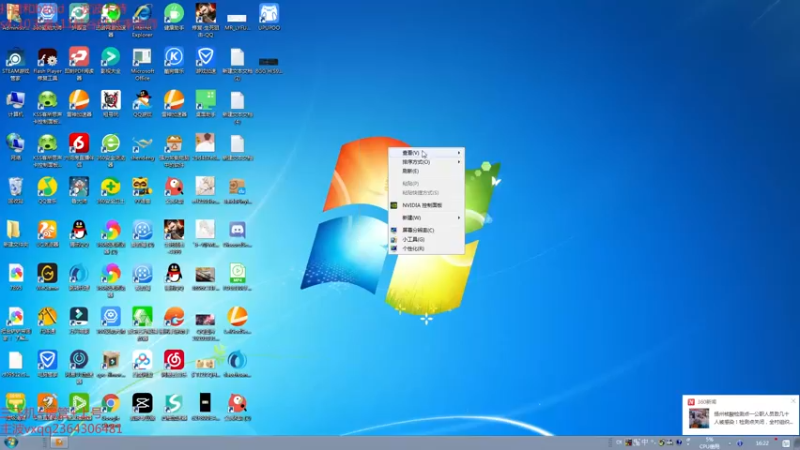Expand the 查看(V) submenu arrow
Image resolution: width=800 pixels, height=450 pixels.
[x=459, y=153]
